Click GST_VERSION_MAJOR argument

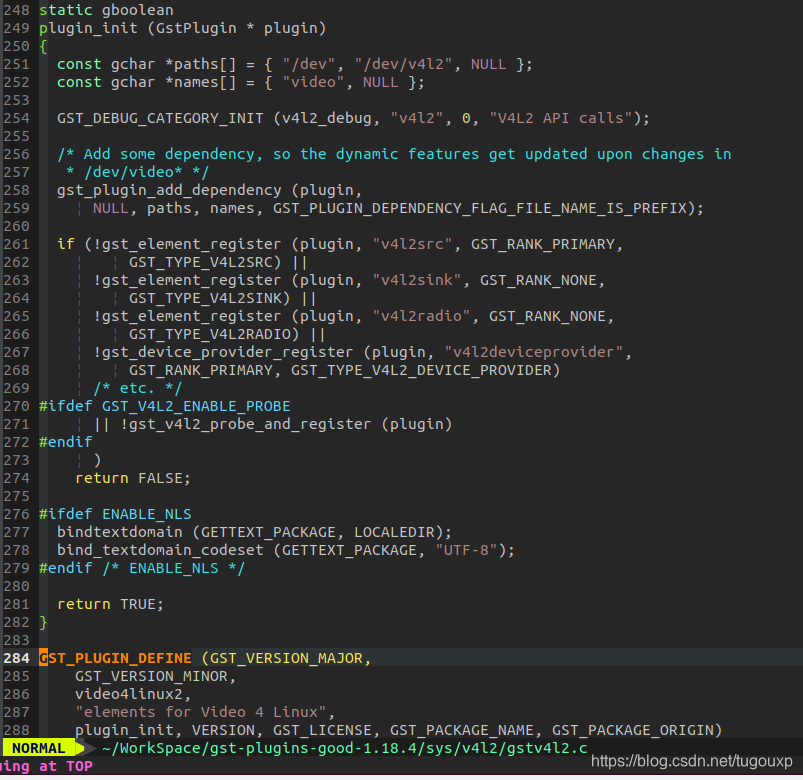tap(286, 658)
